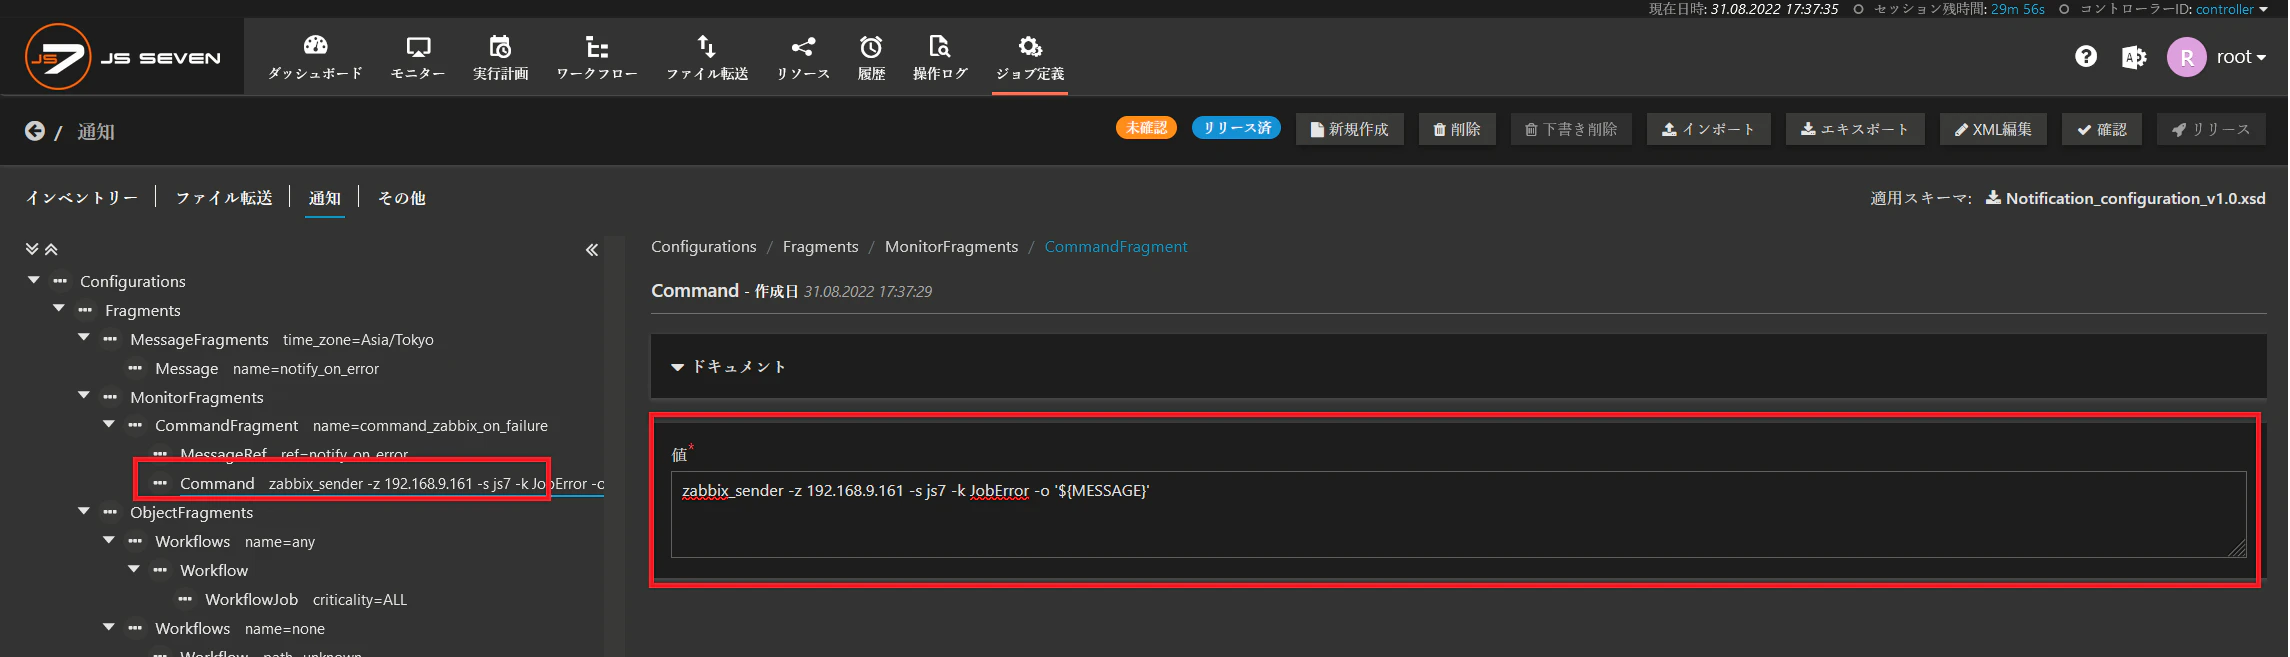Collapse the Workflows name=any node

(109, 540)
